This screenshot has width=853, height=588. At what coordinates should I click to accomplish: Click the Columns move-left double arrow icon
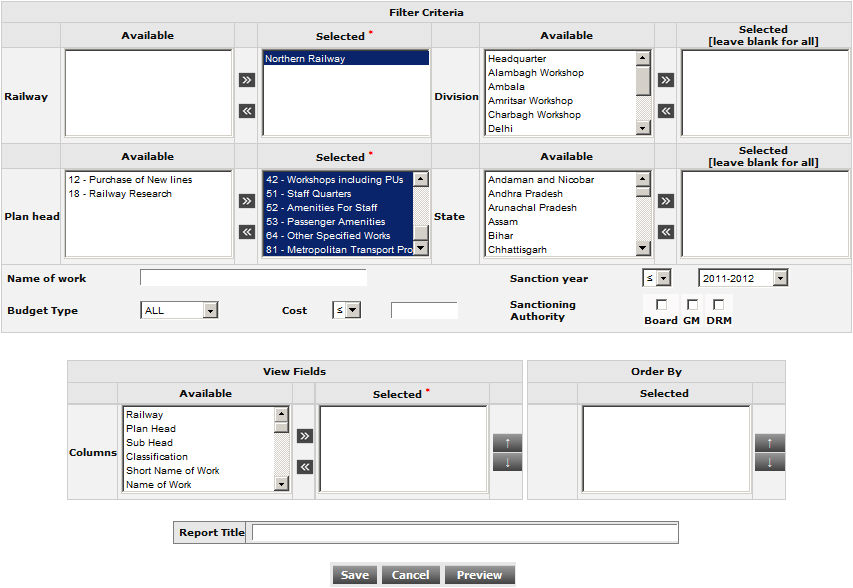(305, 467)
